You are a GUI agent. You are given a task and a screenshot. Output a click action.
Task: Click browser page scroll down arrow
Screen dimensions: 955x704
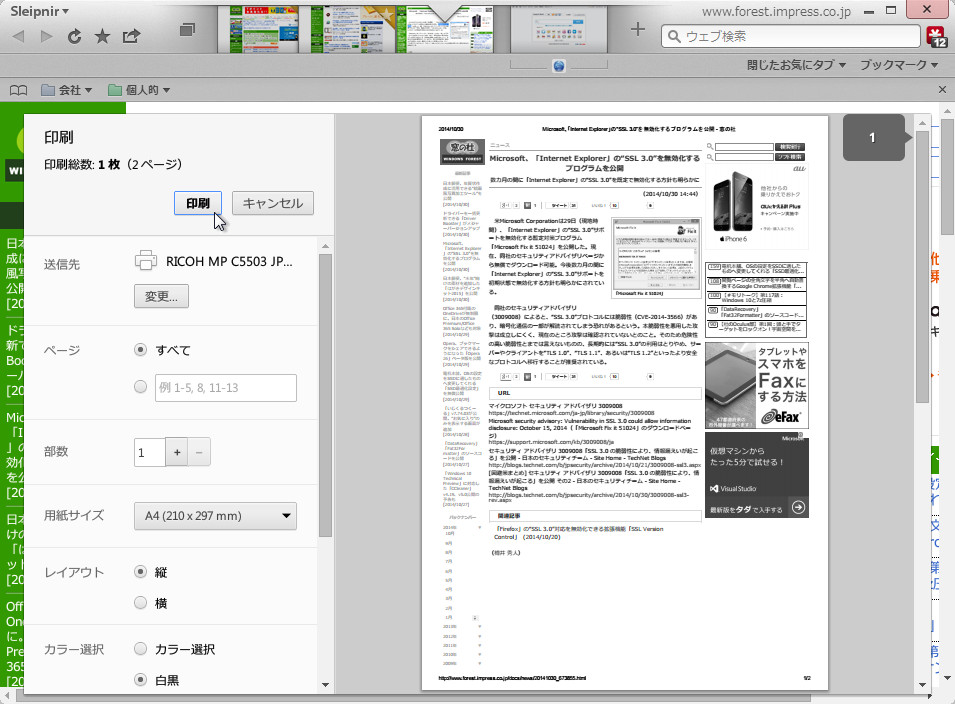click(948, 677)
